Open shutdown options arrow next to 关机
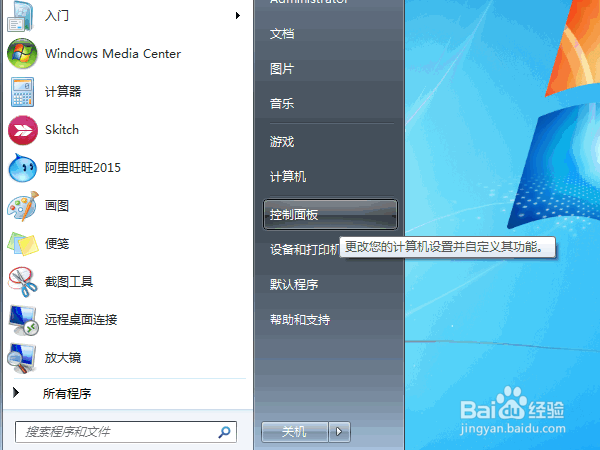The image size is (600, 450). (339, 432)
